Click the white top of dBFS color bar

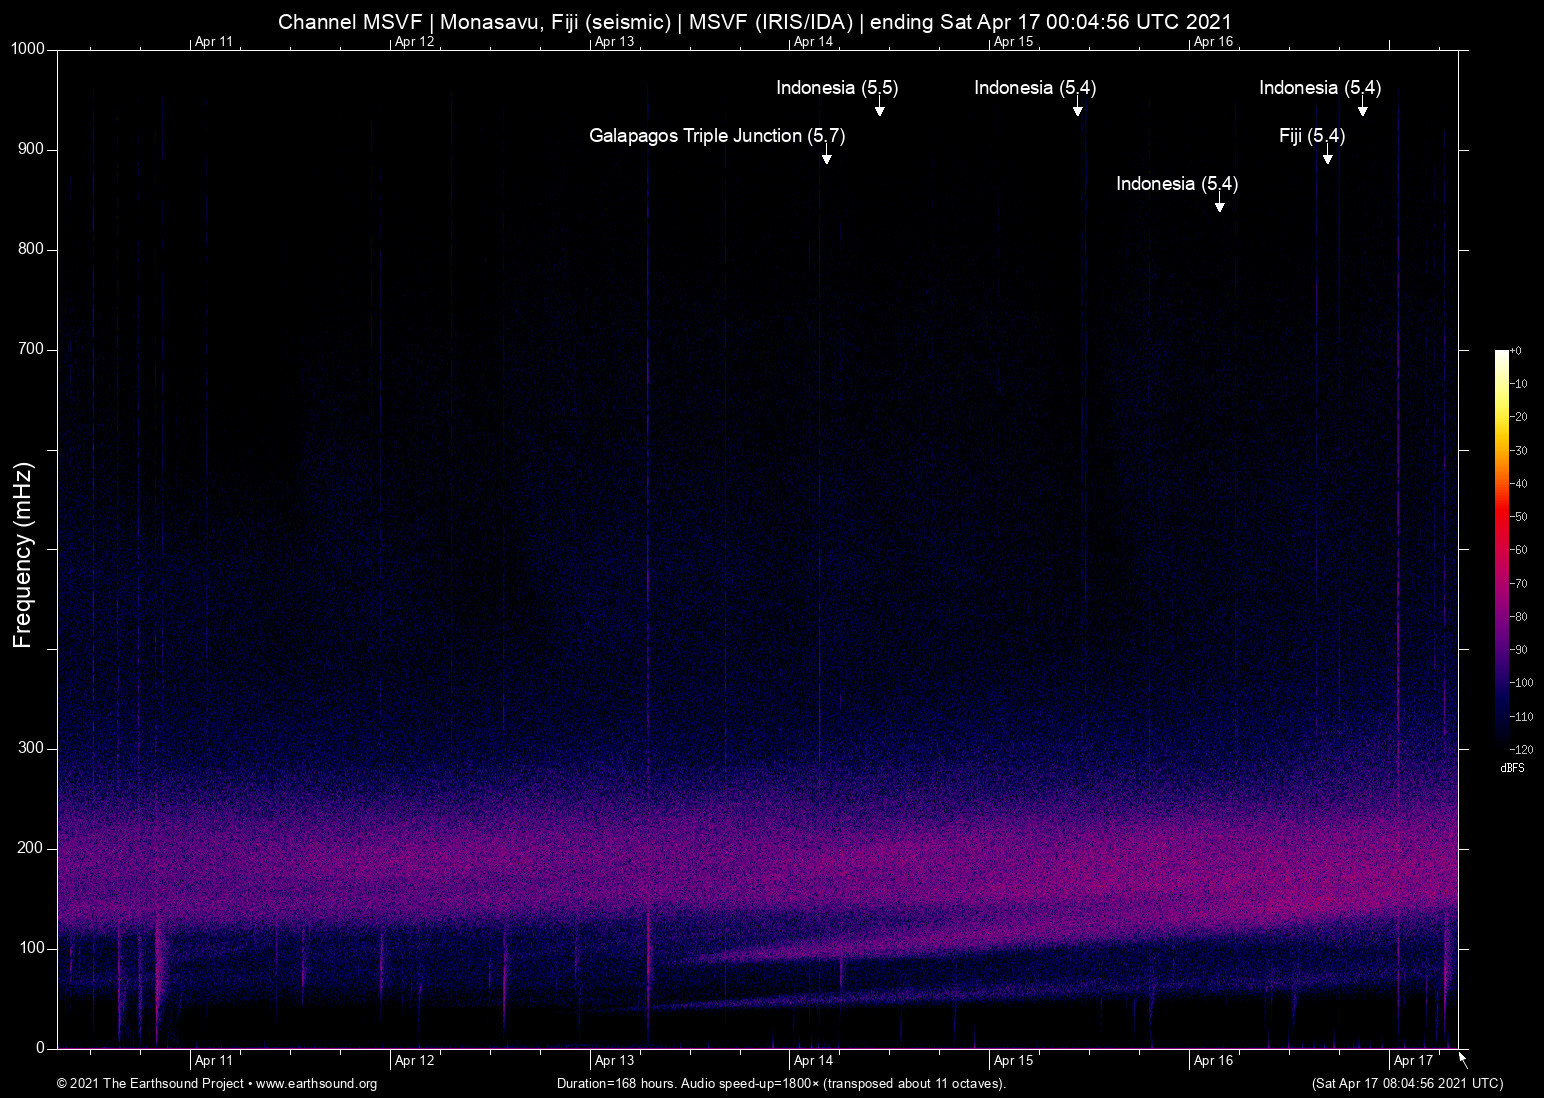[1501, 357]
